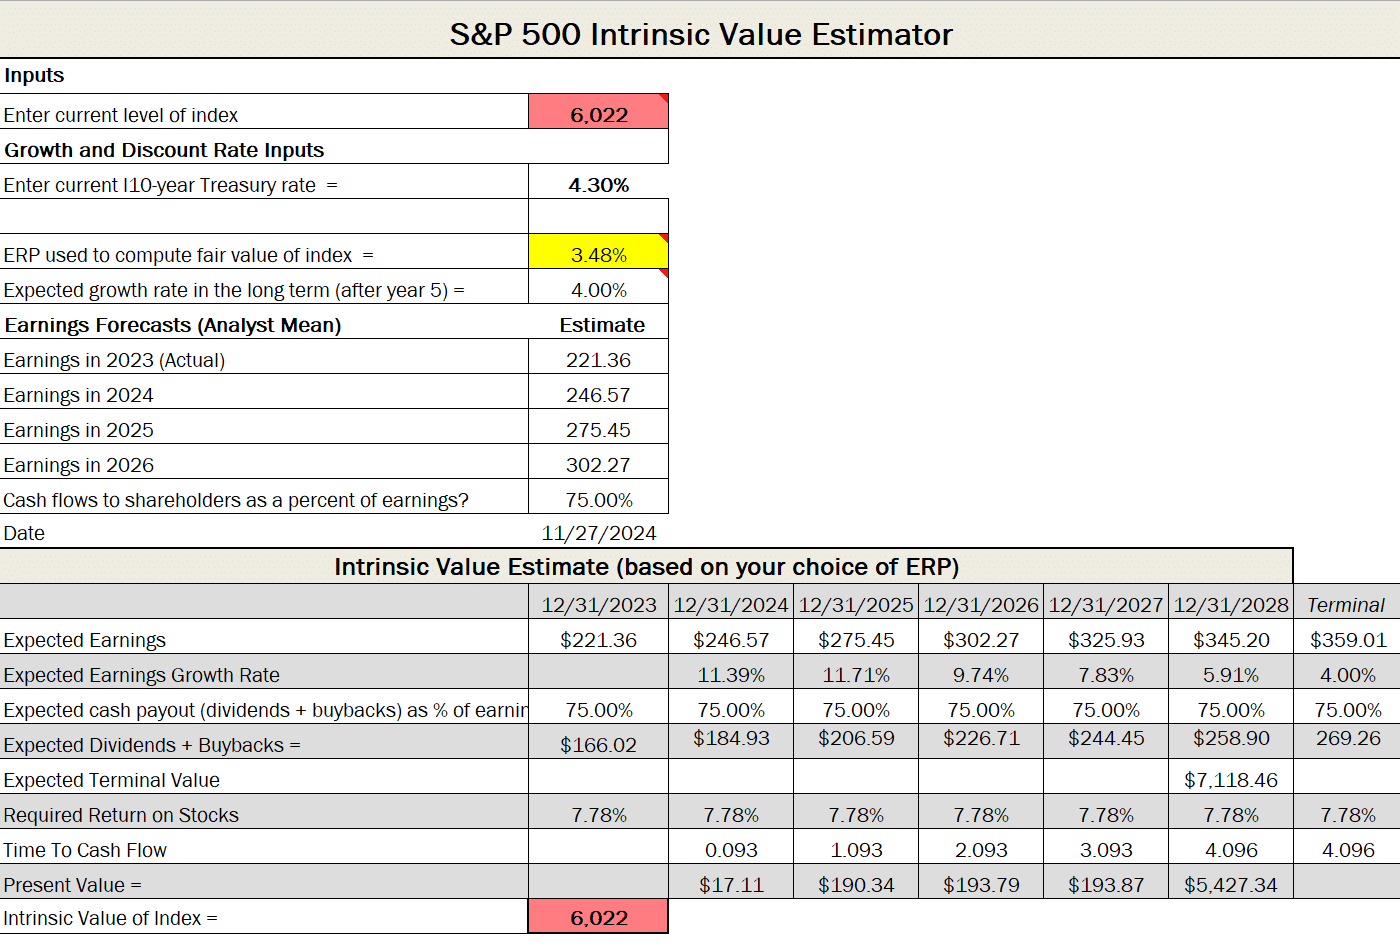This screenshot has width=1400, height=948.
Task: Click the Earnings in 2024 estimate cell
Action: [x=597, y=392]
